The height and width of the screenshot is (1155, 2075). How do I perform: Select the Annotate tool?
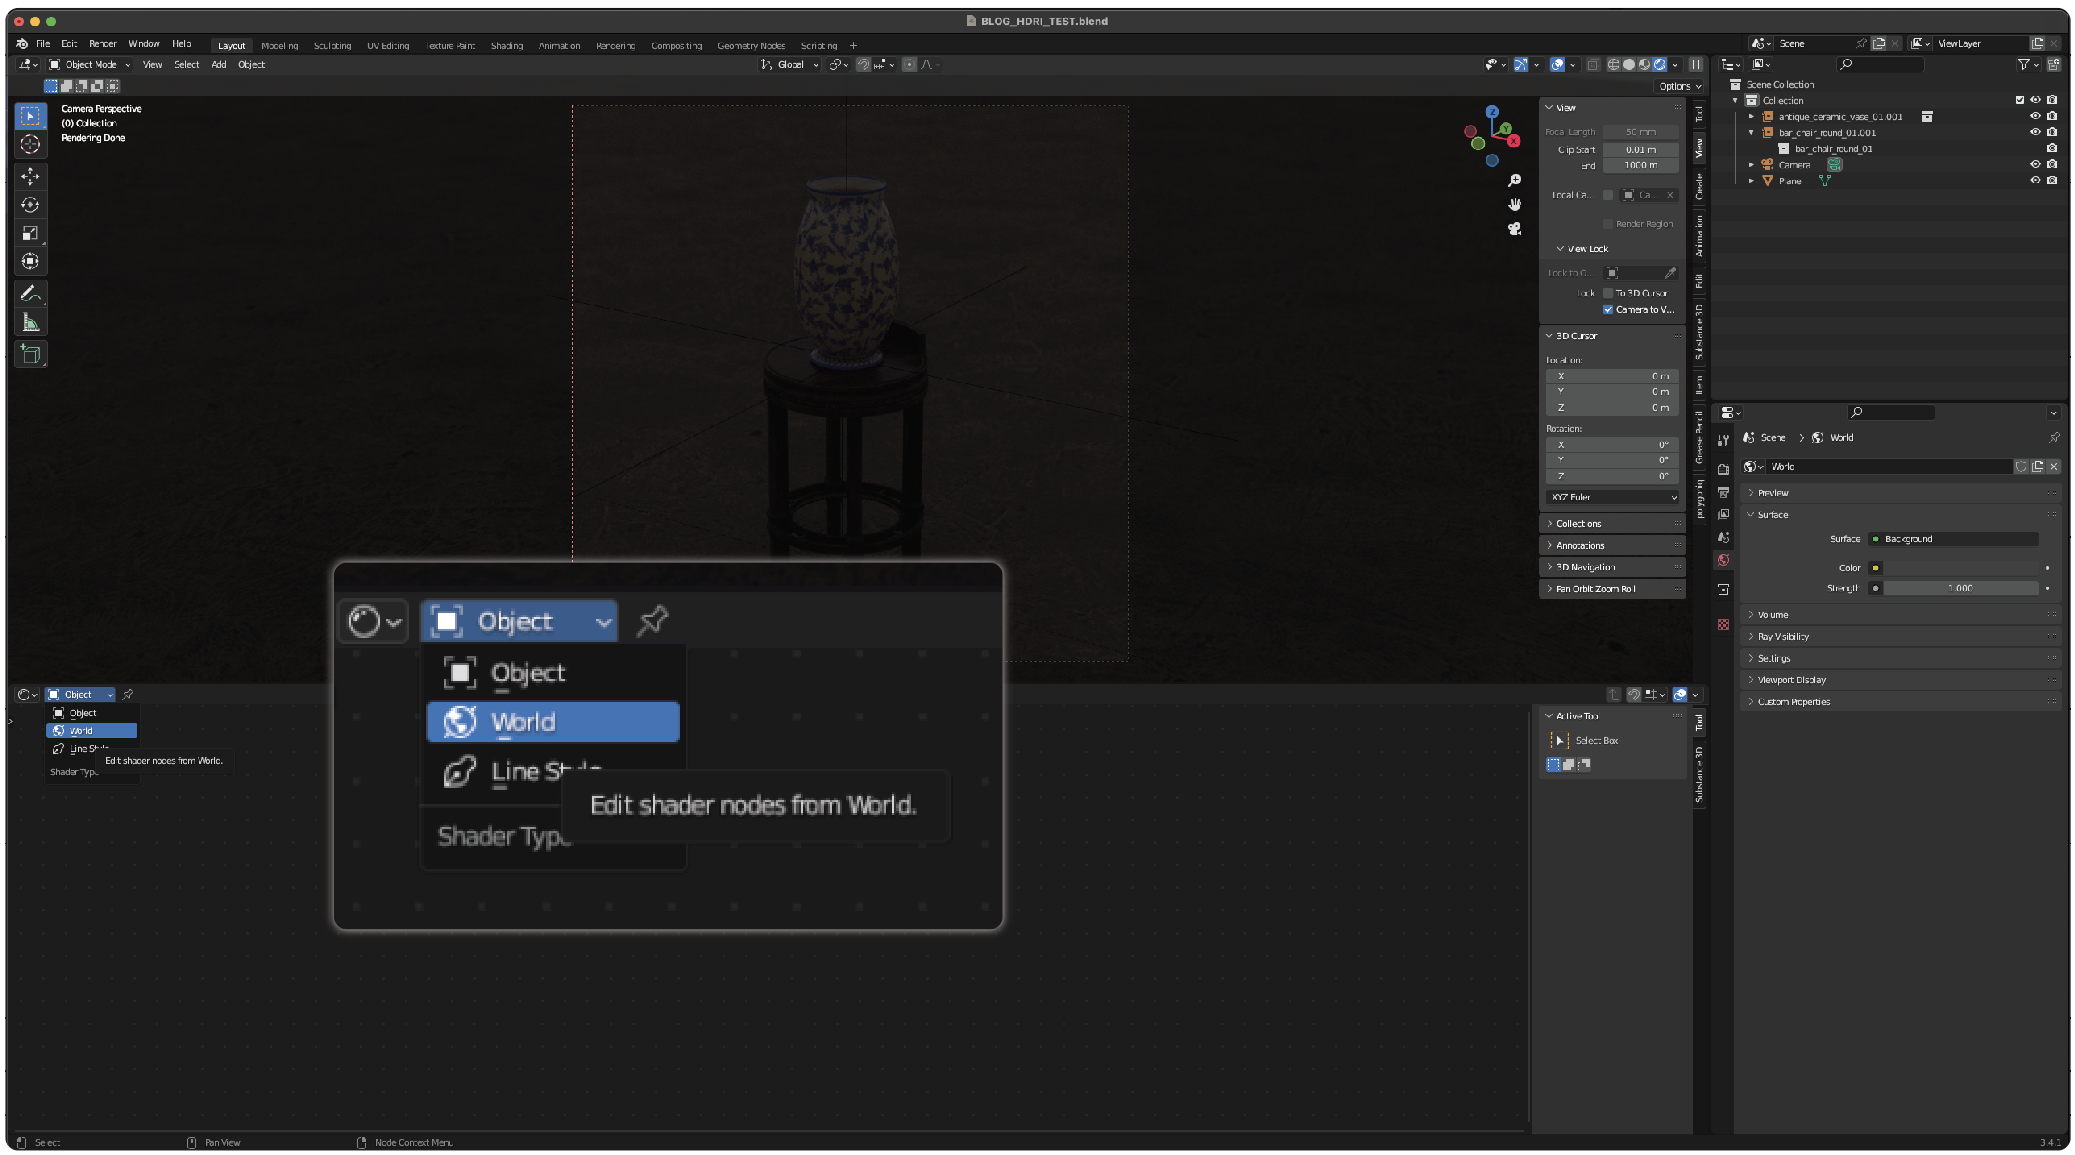[x=30, y=293]
